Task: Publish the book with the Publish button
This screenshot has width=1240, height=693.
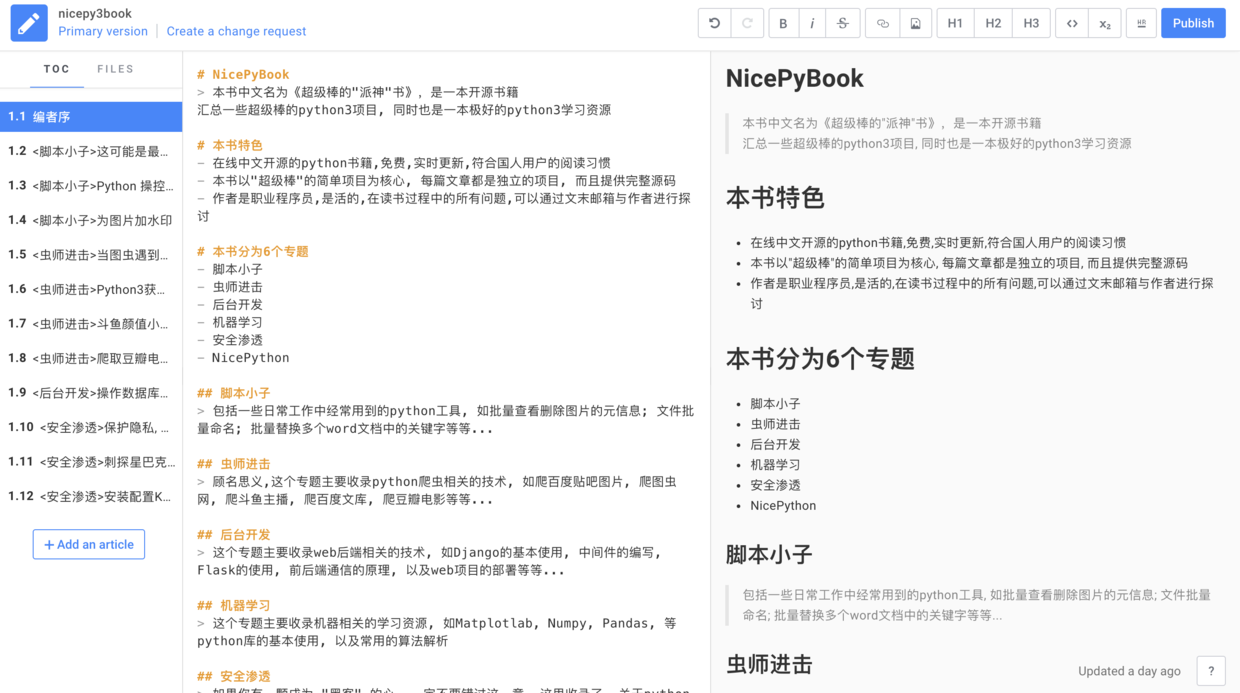Action: pos(1193,22)
